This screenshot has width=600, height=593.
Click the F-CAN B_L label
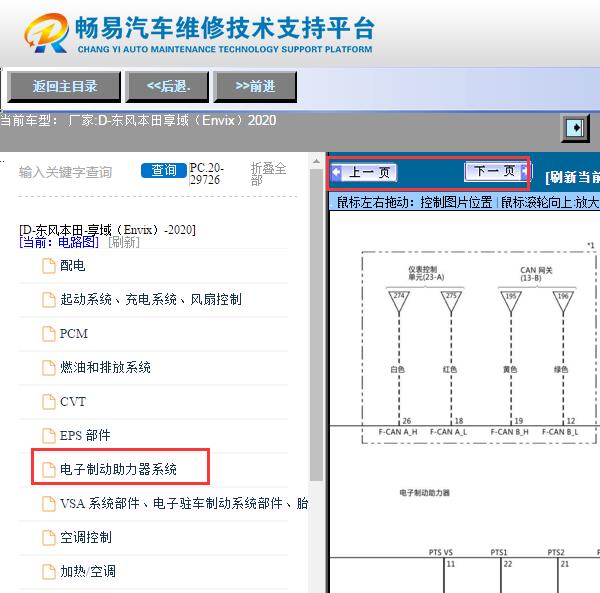[x=560, y=432]
